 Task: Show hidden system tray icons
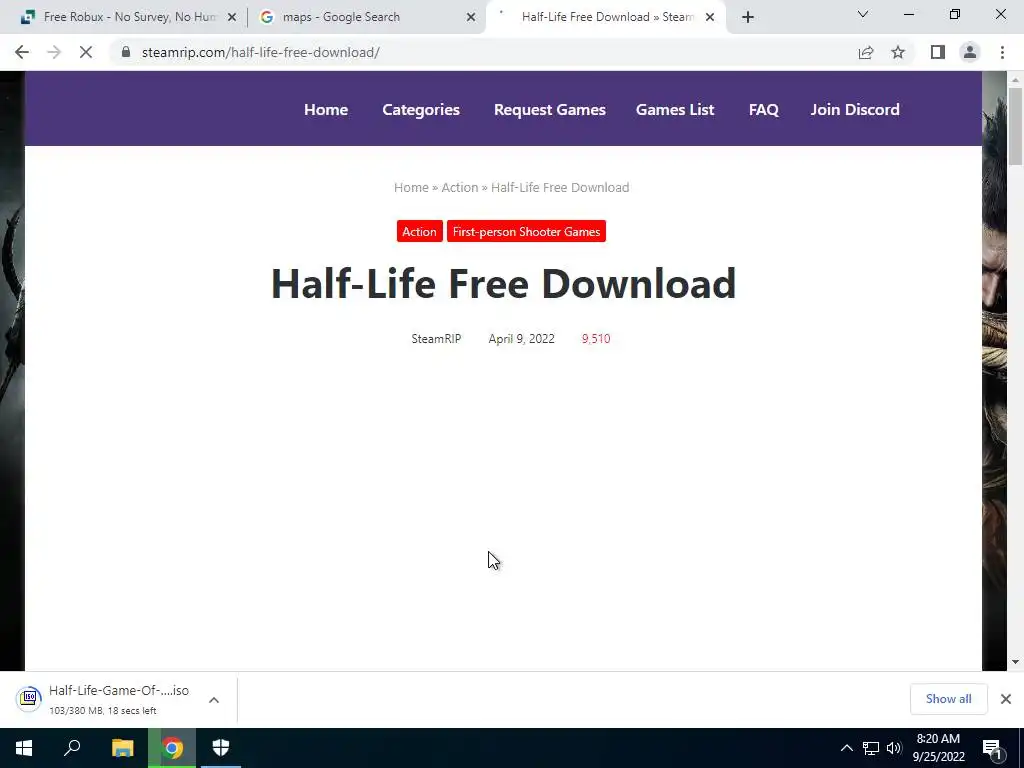[x=846, y=748]
